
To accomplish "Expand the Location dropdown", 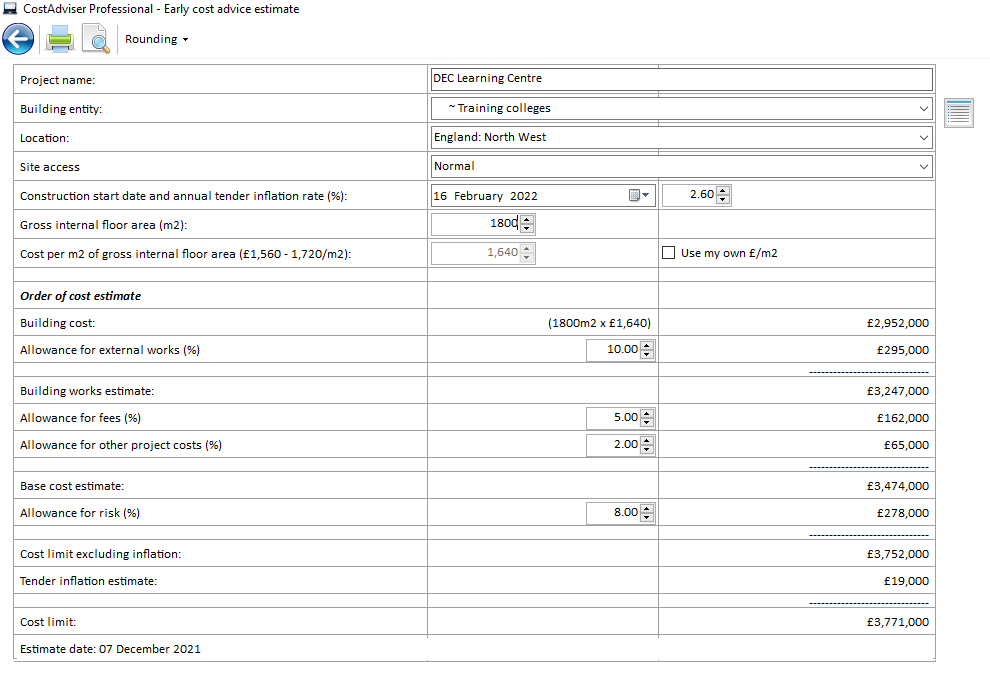I will tap(924, 138).
